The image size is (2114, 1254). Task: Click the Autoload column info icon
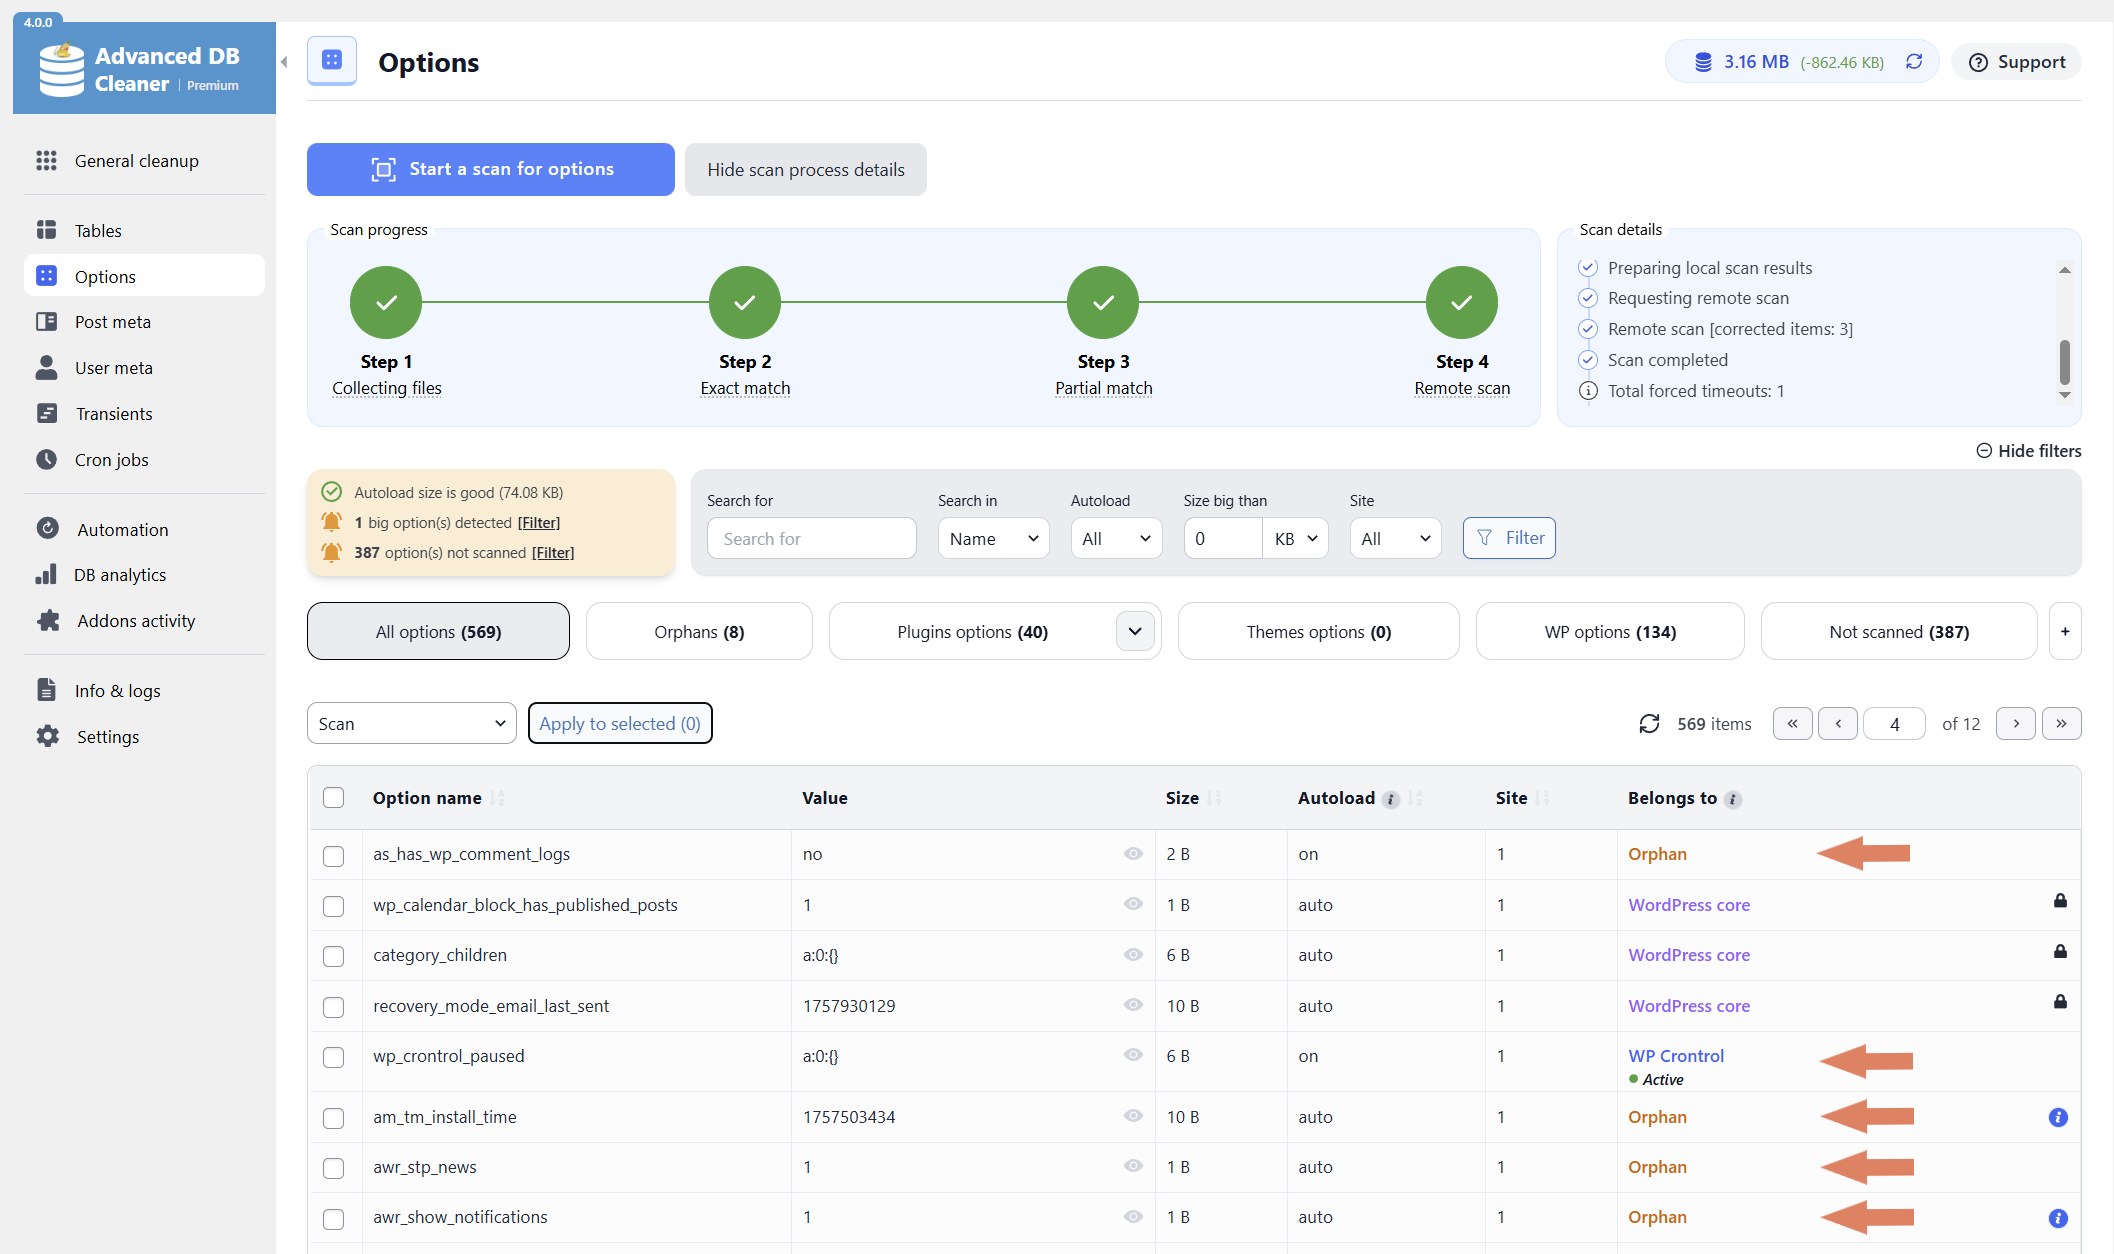[1390, 799]
